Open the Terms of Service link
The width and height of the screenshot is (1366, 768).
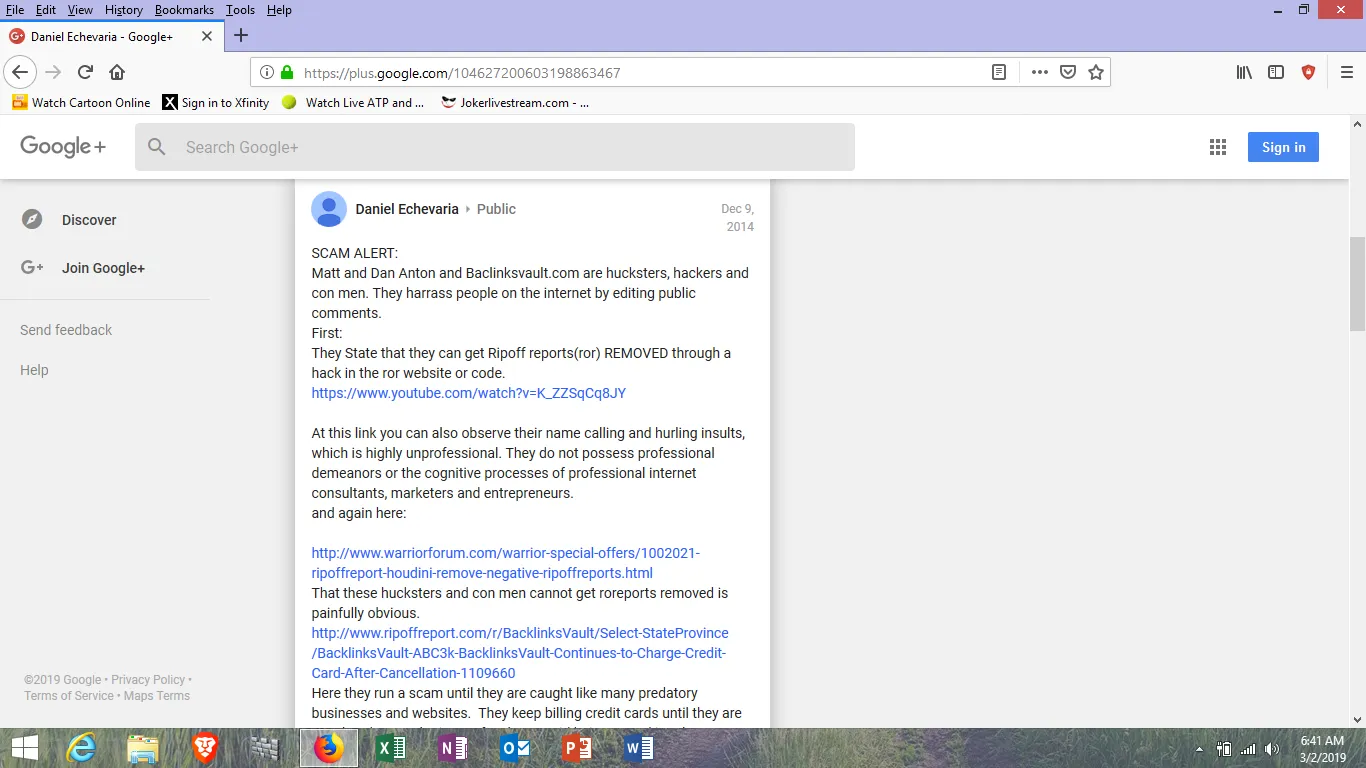point(69,696)
